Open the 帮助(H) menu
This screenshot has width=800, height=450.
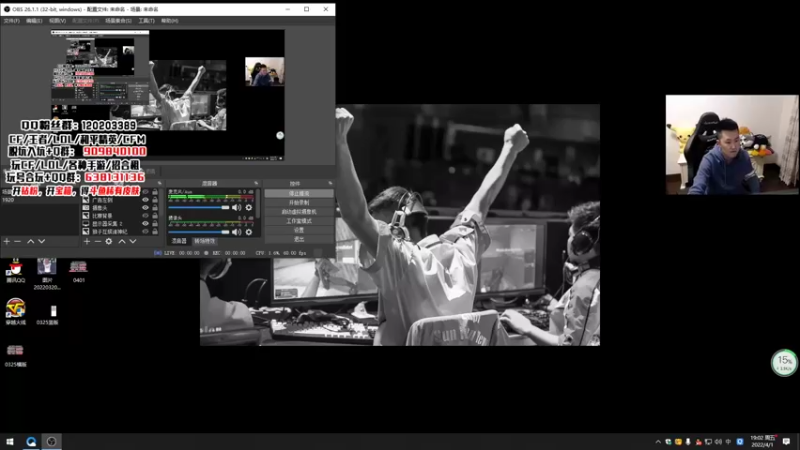coord(169,21)
